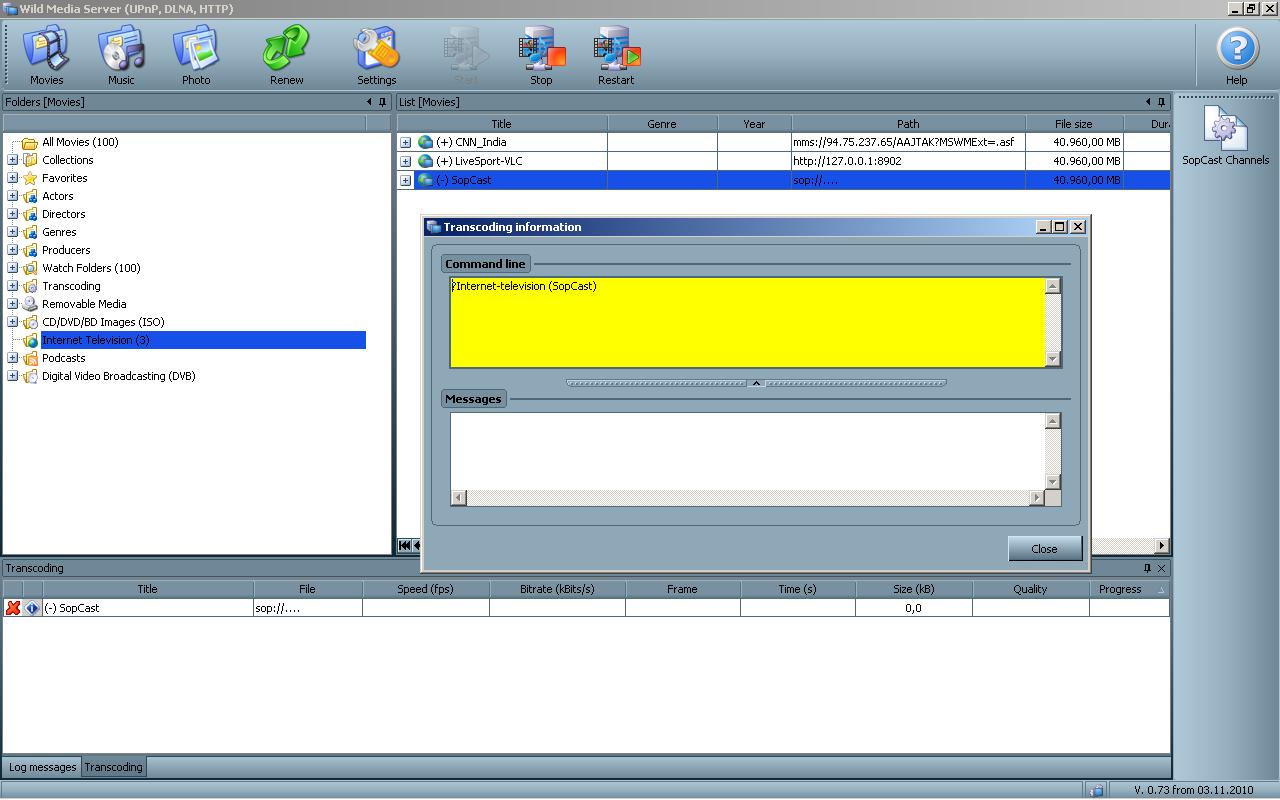Image resolution: width=1280 pixels, height=800 pixels.
Task: Select the Transcoding tree folder
Action: coord(71,286)
